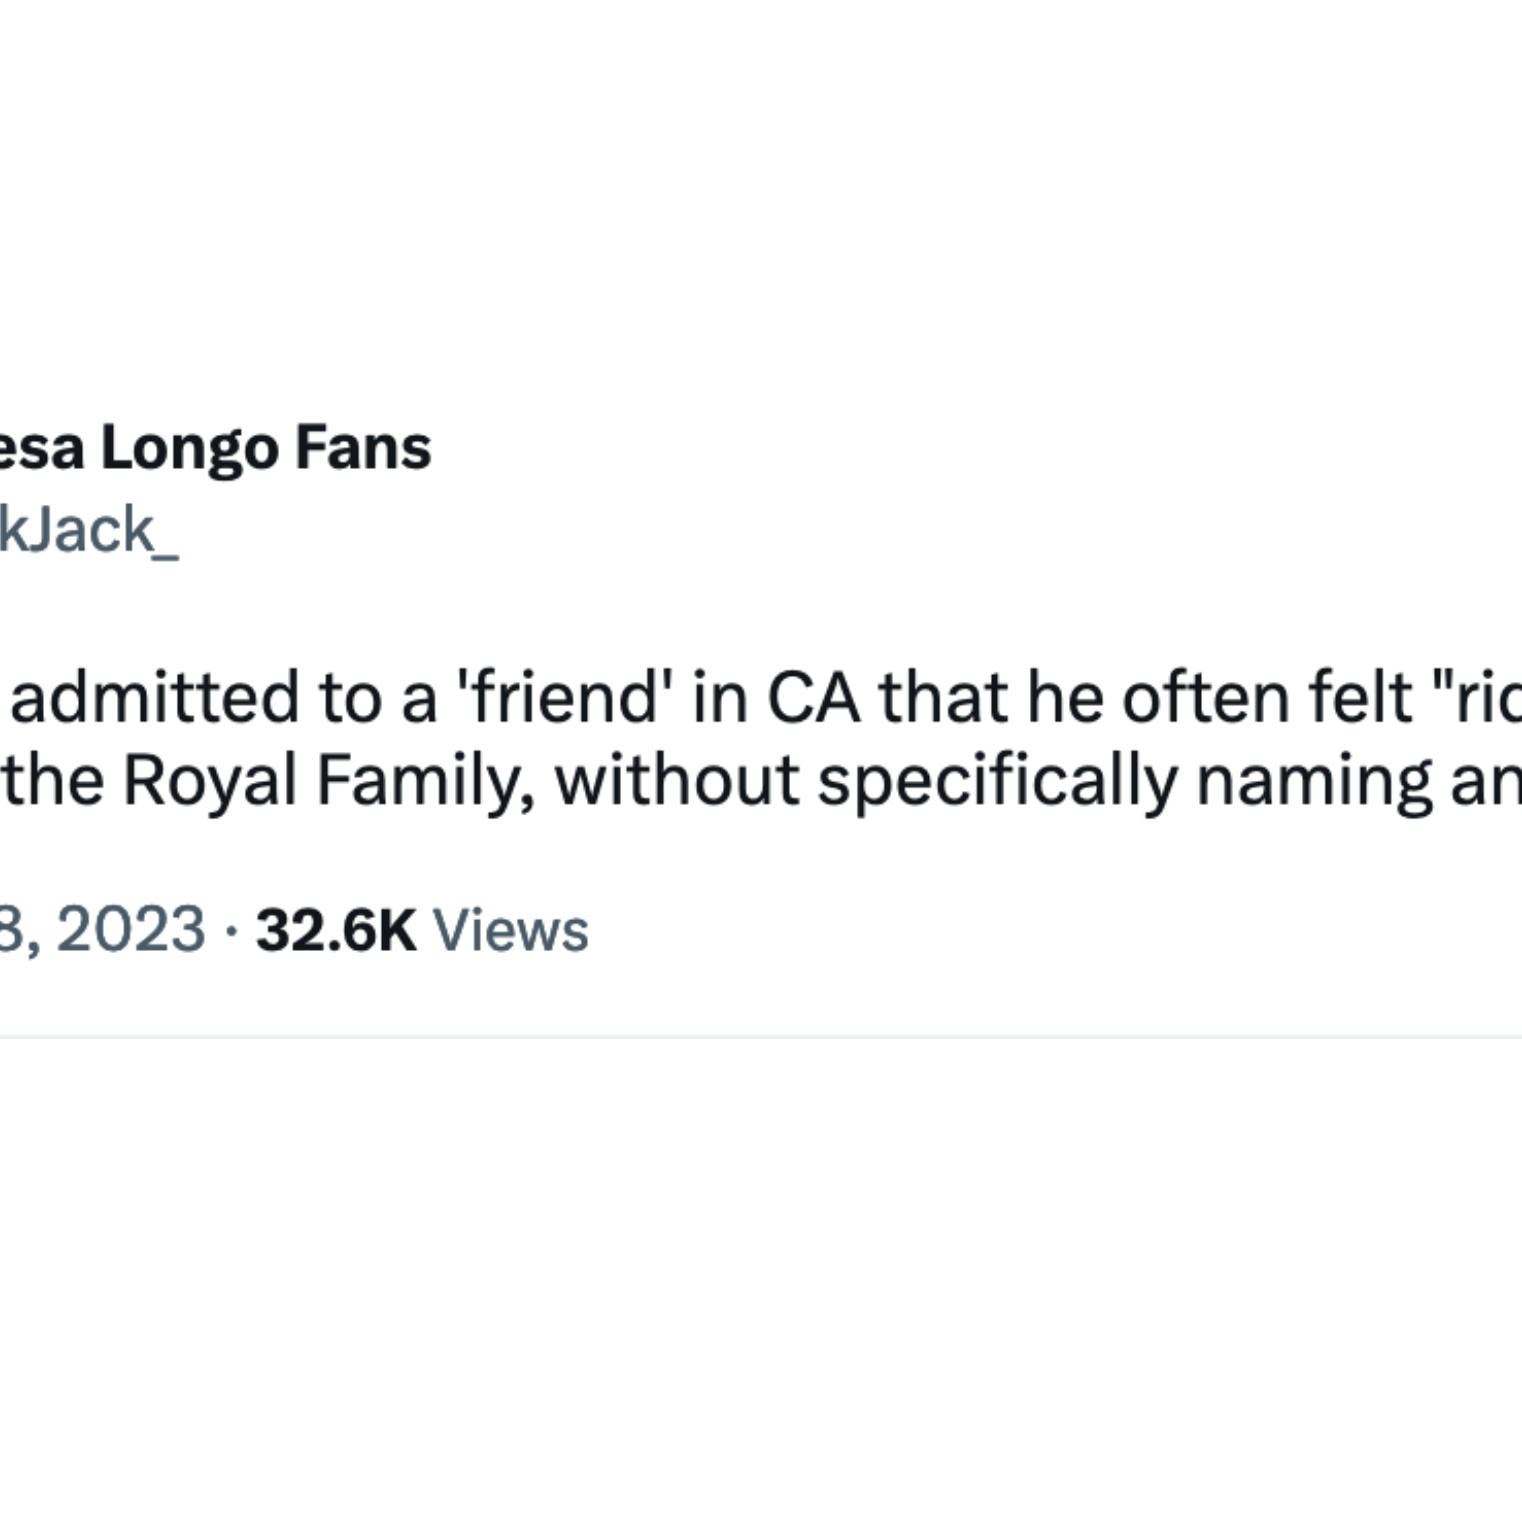
Task: Click the 'Views' label next to 32.6K
Action: 510,930
